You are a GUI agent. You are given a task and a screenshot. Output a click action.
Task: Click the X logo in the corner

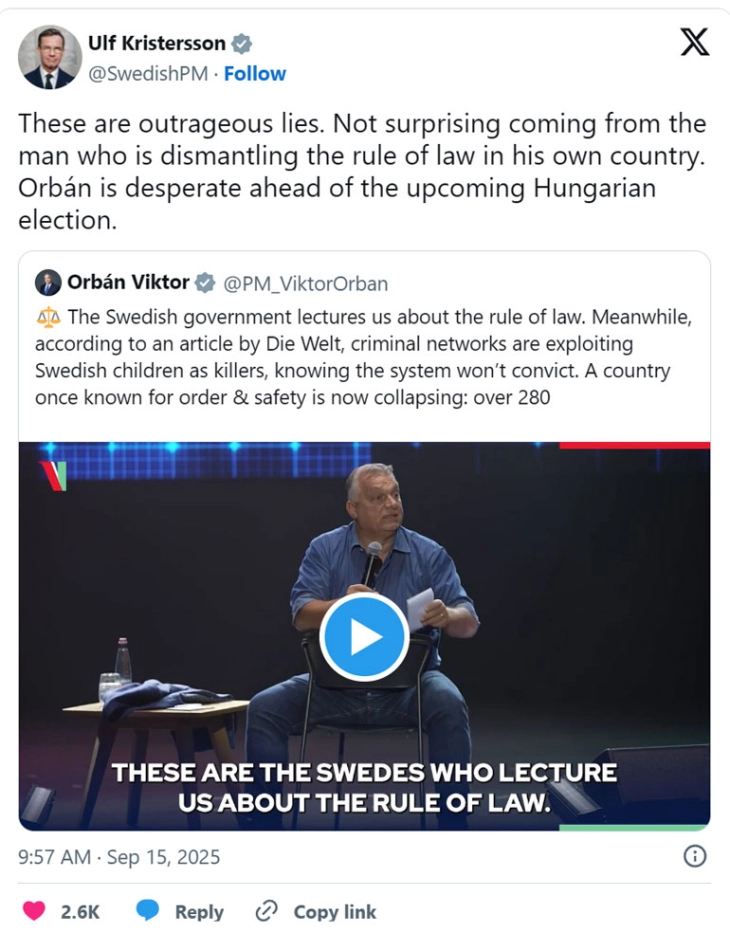pyautogui.click(x=694, y=42)
